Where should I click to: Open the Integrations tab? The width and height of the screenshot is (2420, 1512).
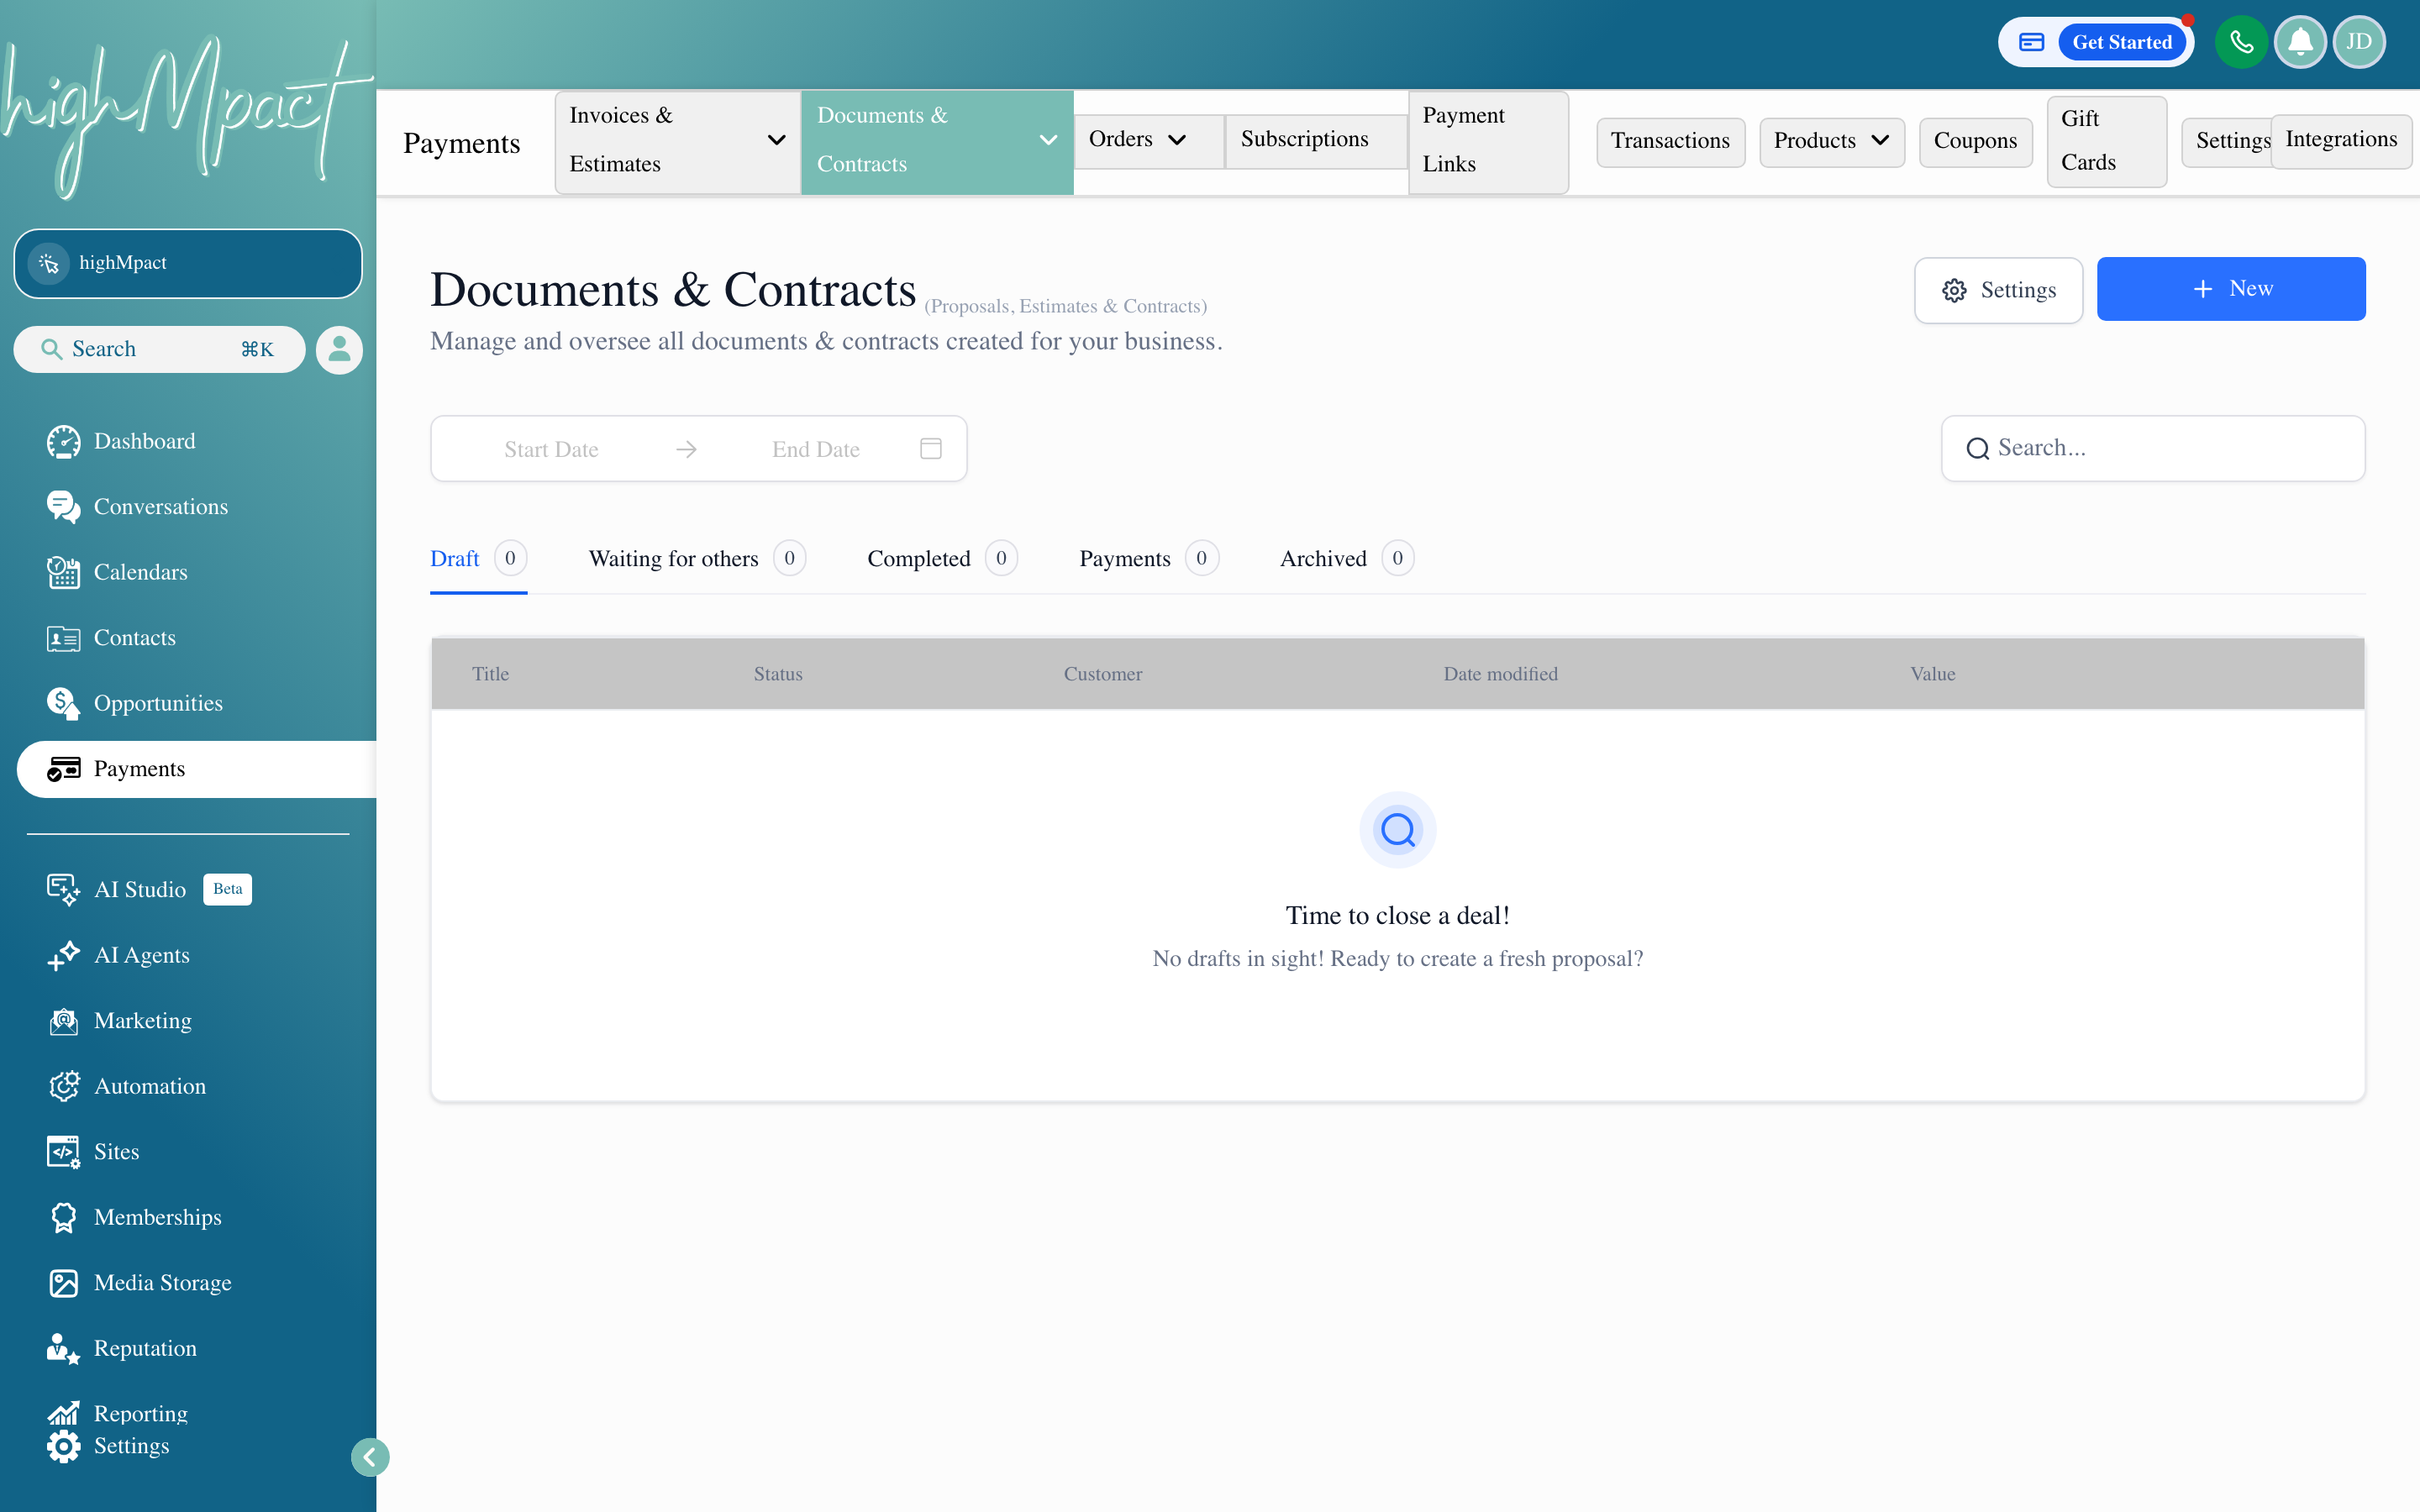(x=2341, y=140)
